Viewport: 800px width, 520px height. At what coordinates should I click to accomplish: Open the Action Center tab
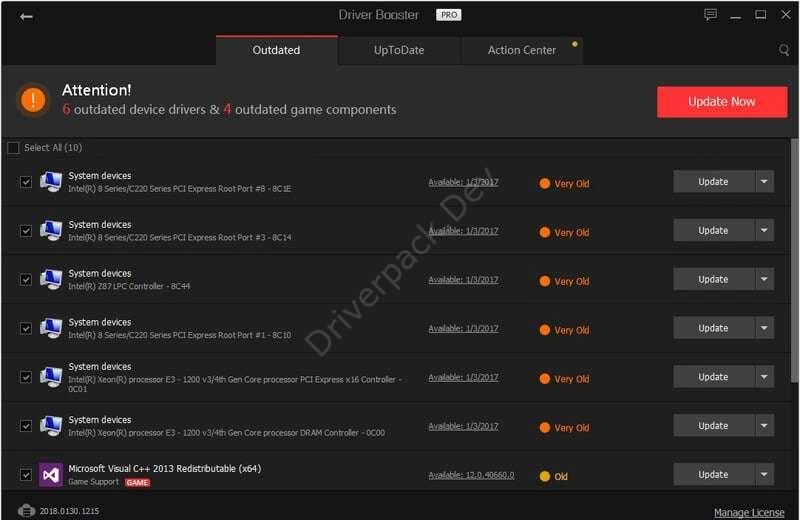521,50
